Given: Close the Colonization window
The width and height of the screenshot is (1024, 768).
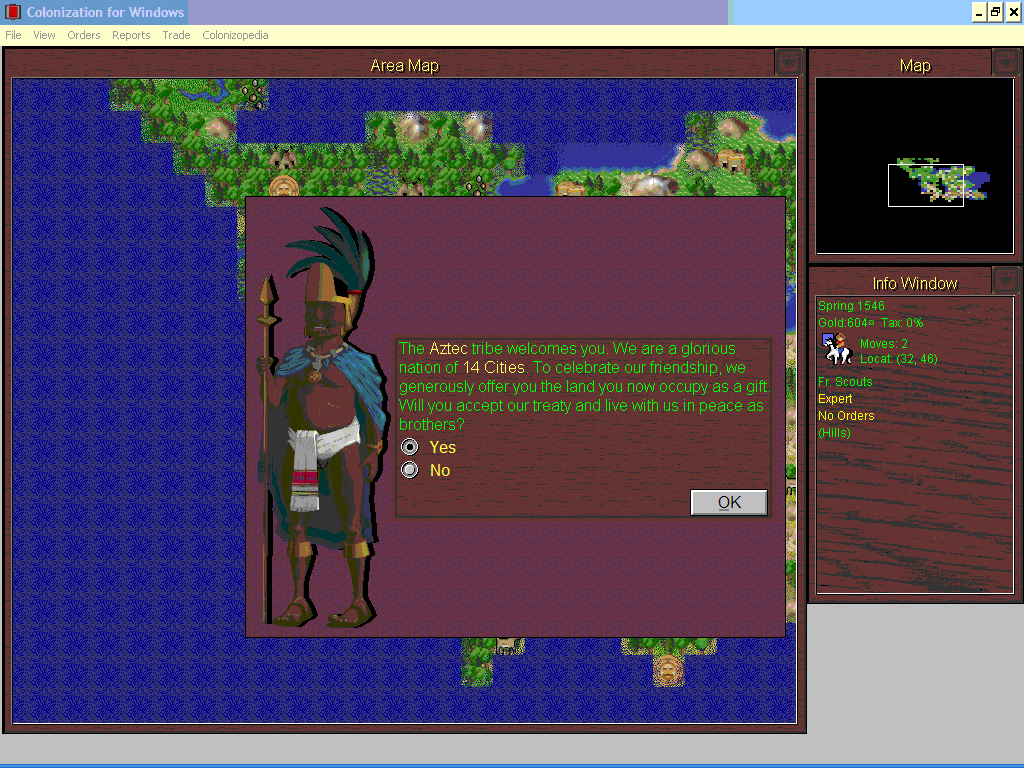Looking at the screenshot, I should 1012,12.
